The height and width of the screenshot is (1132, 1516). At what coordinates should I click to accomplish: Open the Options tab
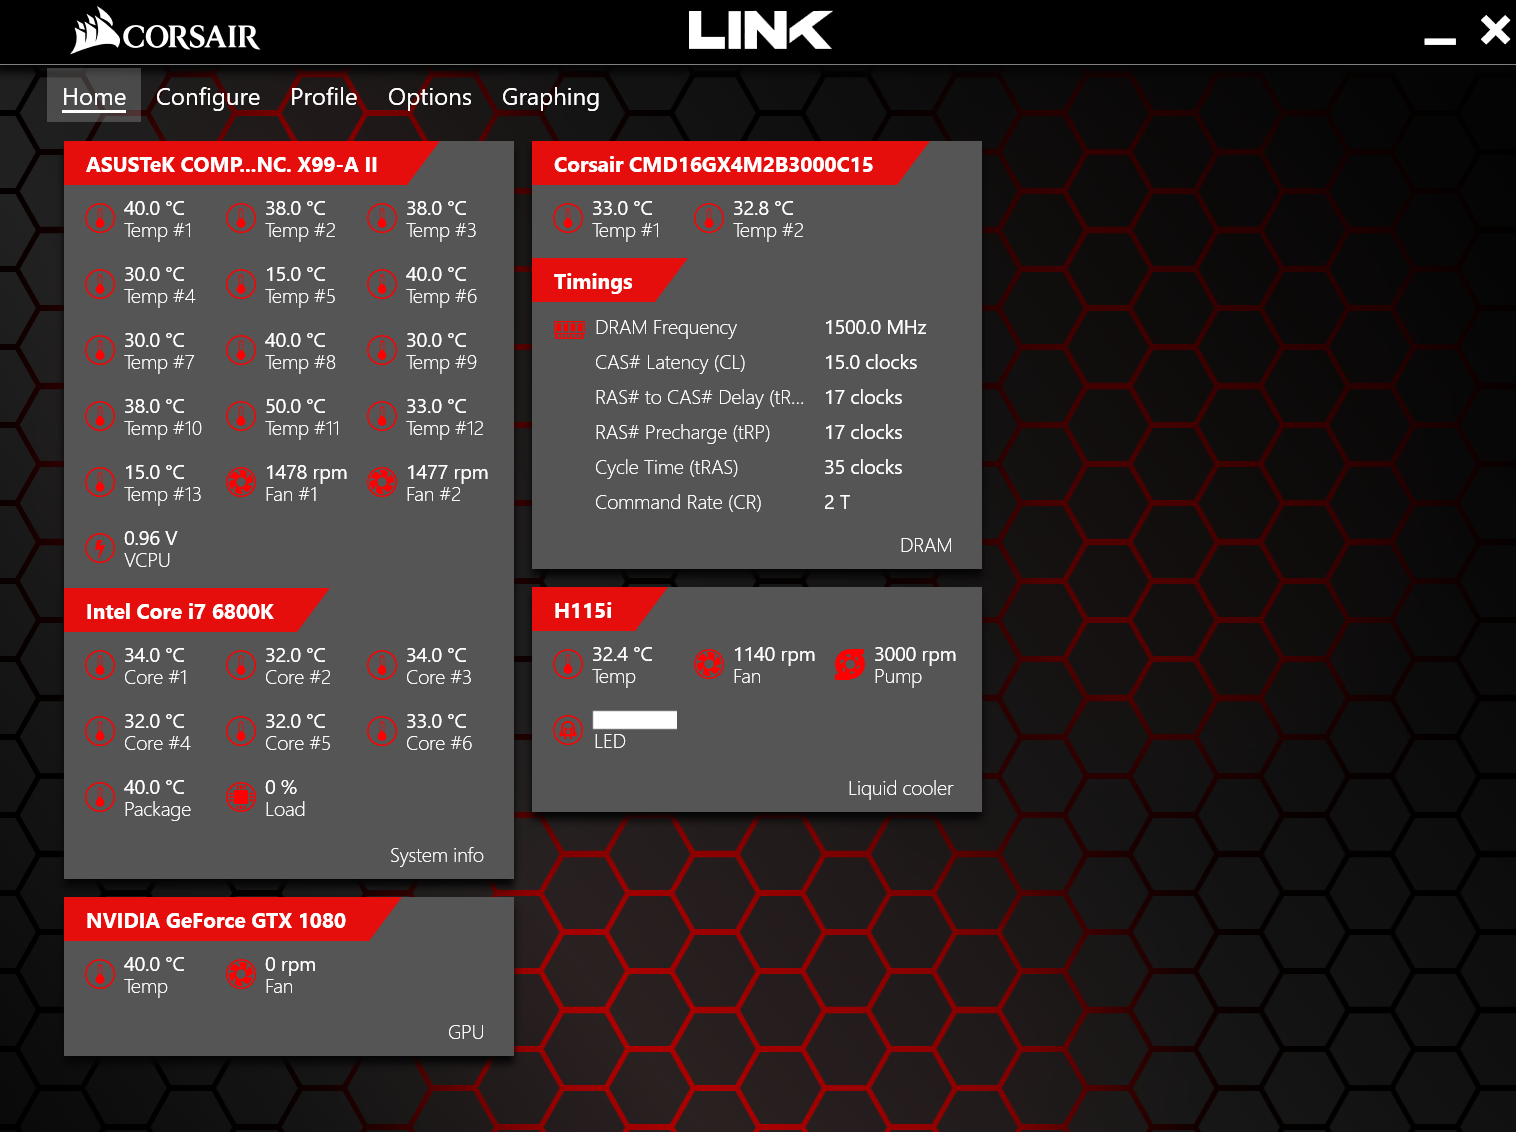[430, 97]
